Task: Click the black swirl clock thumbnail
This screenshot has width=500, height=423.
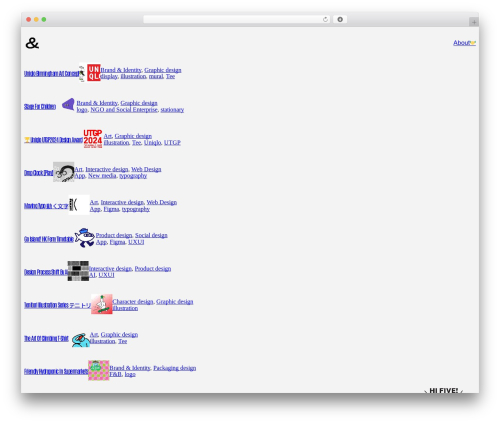Action: 64,172
